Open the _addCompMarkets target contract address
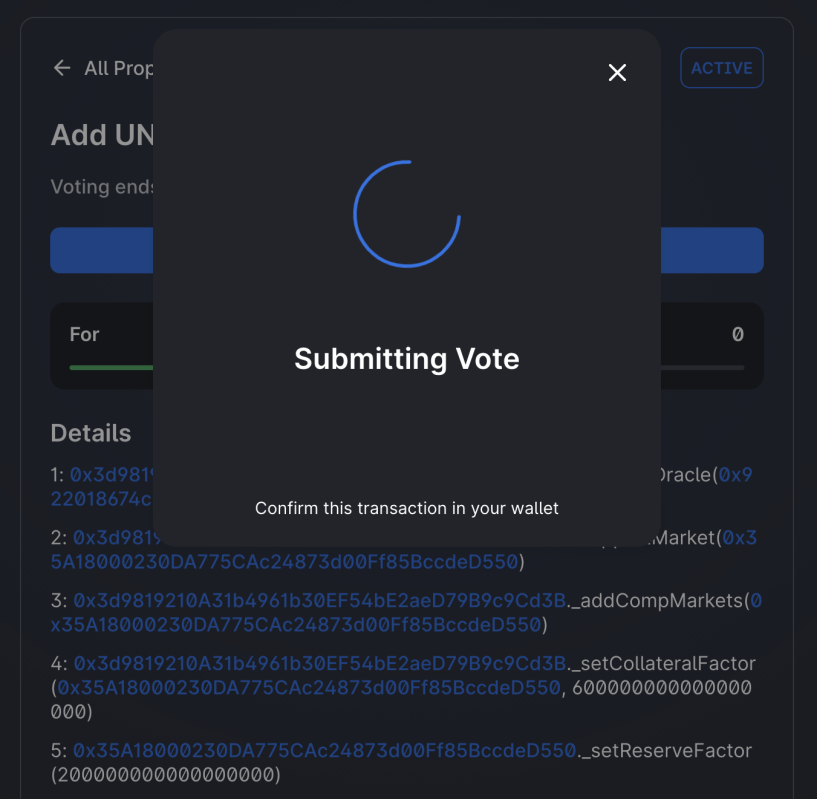The image size is (817, 799). [x=320, y=601]
